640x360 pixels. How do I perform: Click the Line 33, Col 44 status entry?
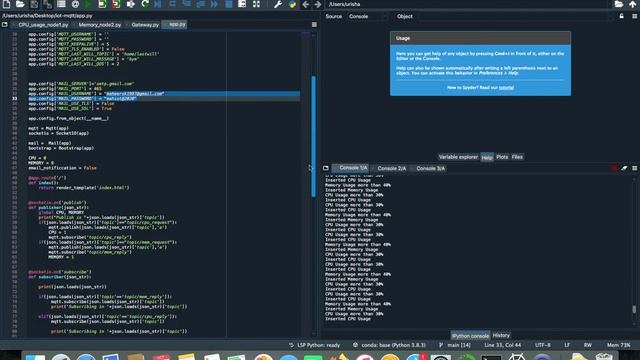click(502, 345)
